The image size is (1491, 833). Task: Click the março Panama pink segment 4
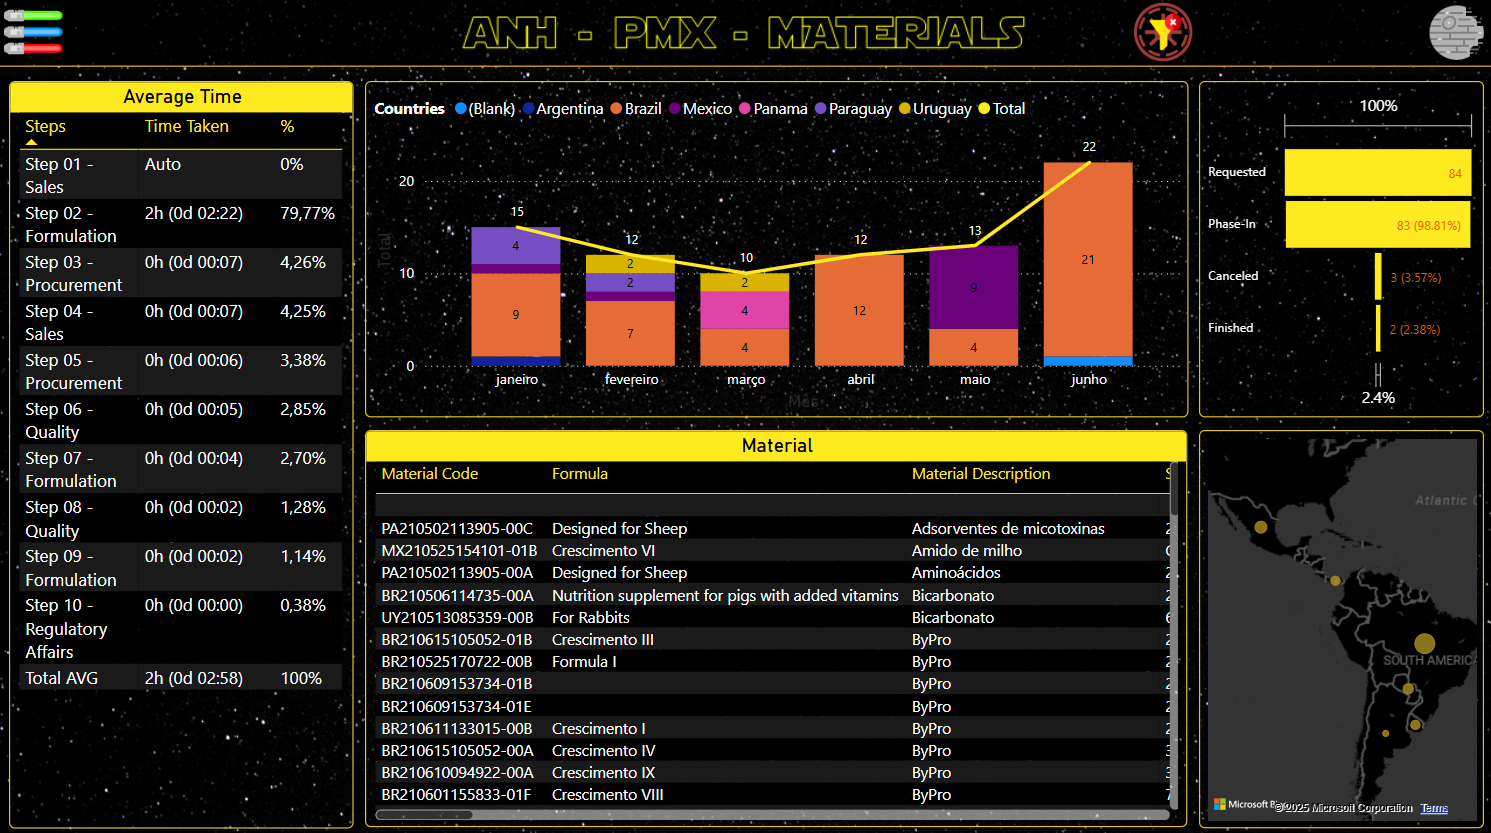point(744,310)
